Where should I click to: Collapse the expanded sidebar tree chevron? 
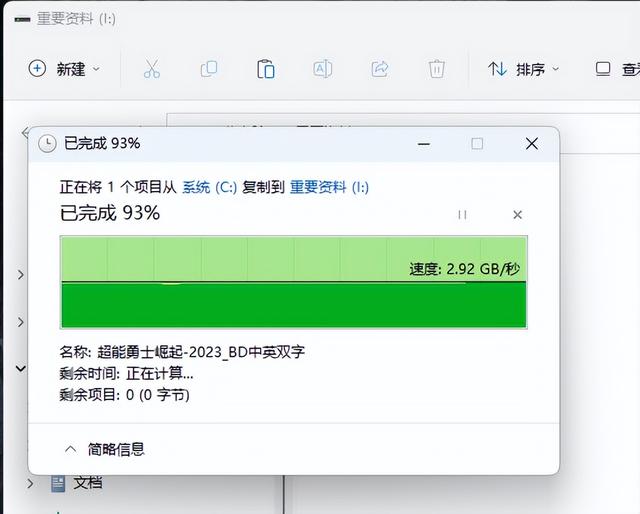pos(20,368)
